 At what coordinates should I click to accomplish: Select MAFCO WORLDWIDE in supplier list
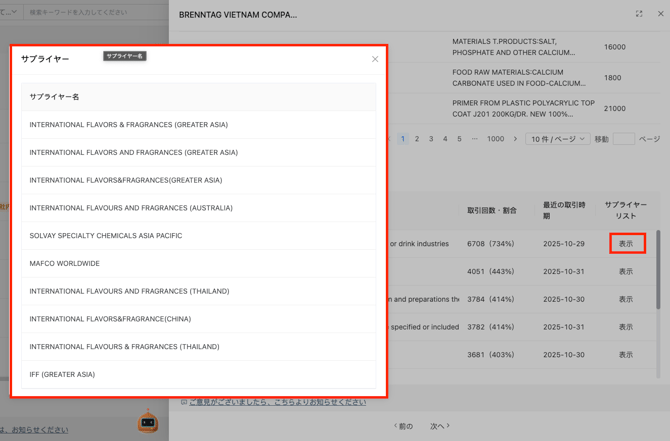point(65,264)
